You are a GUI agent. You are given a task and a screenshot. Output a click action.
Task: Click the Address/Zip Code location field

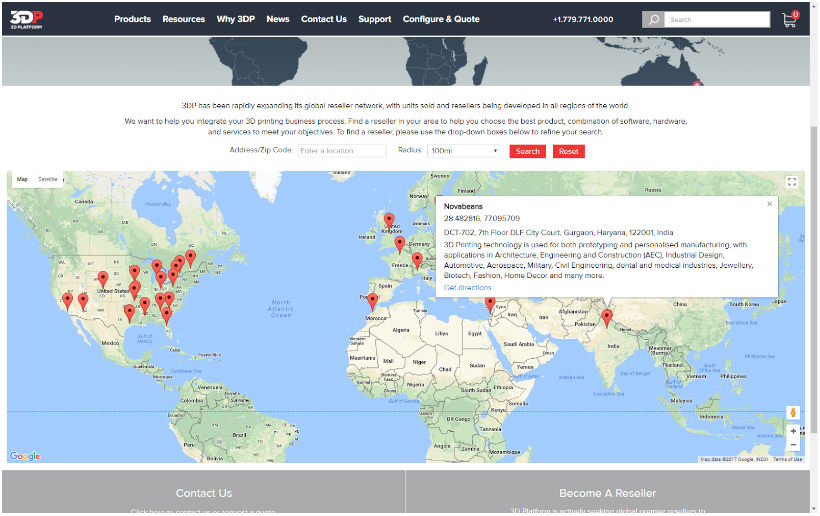pyautogui.click(x=342, y=151)
